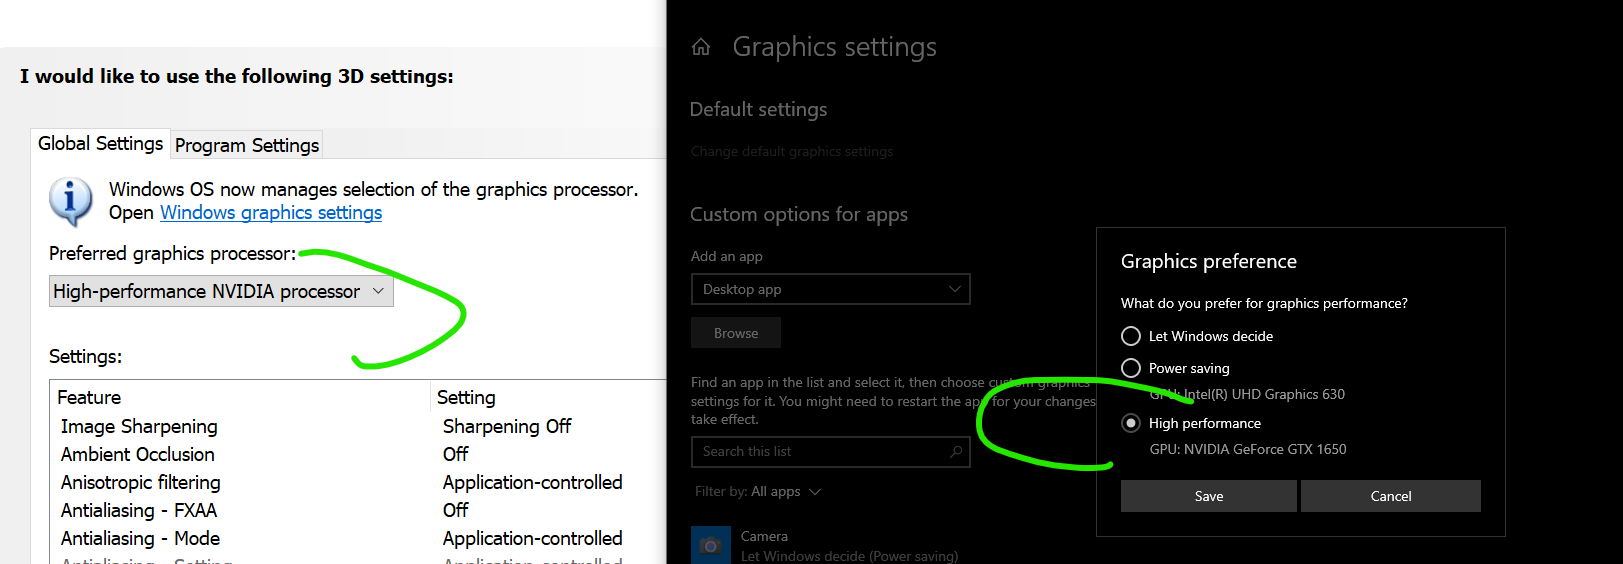Screen dimensions: 1623x564
Task: Select Let Windows decide radio option
Action: 1131,336
